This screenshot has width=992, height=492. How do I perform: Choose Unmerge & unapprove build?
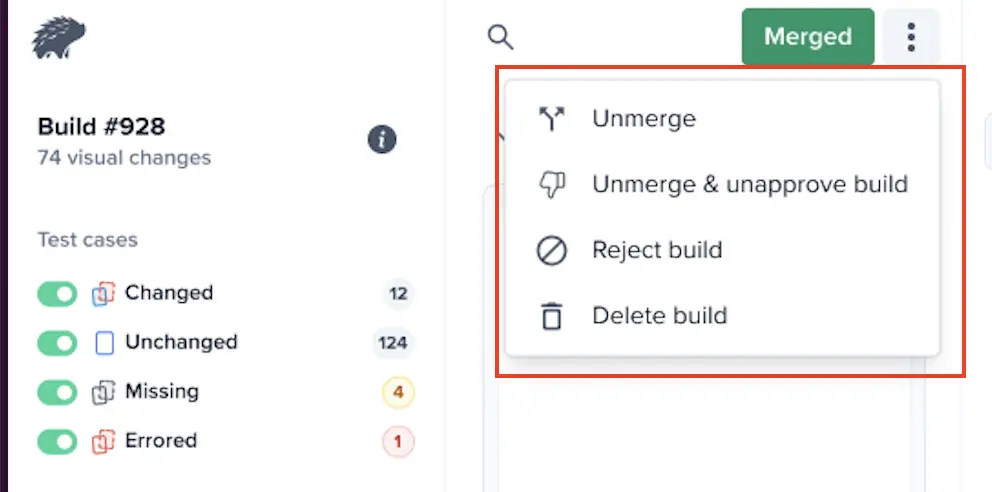pyautogui.click(x=749, y=184)
